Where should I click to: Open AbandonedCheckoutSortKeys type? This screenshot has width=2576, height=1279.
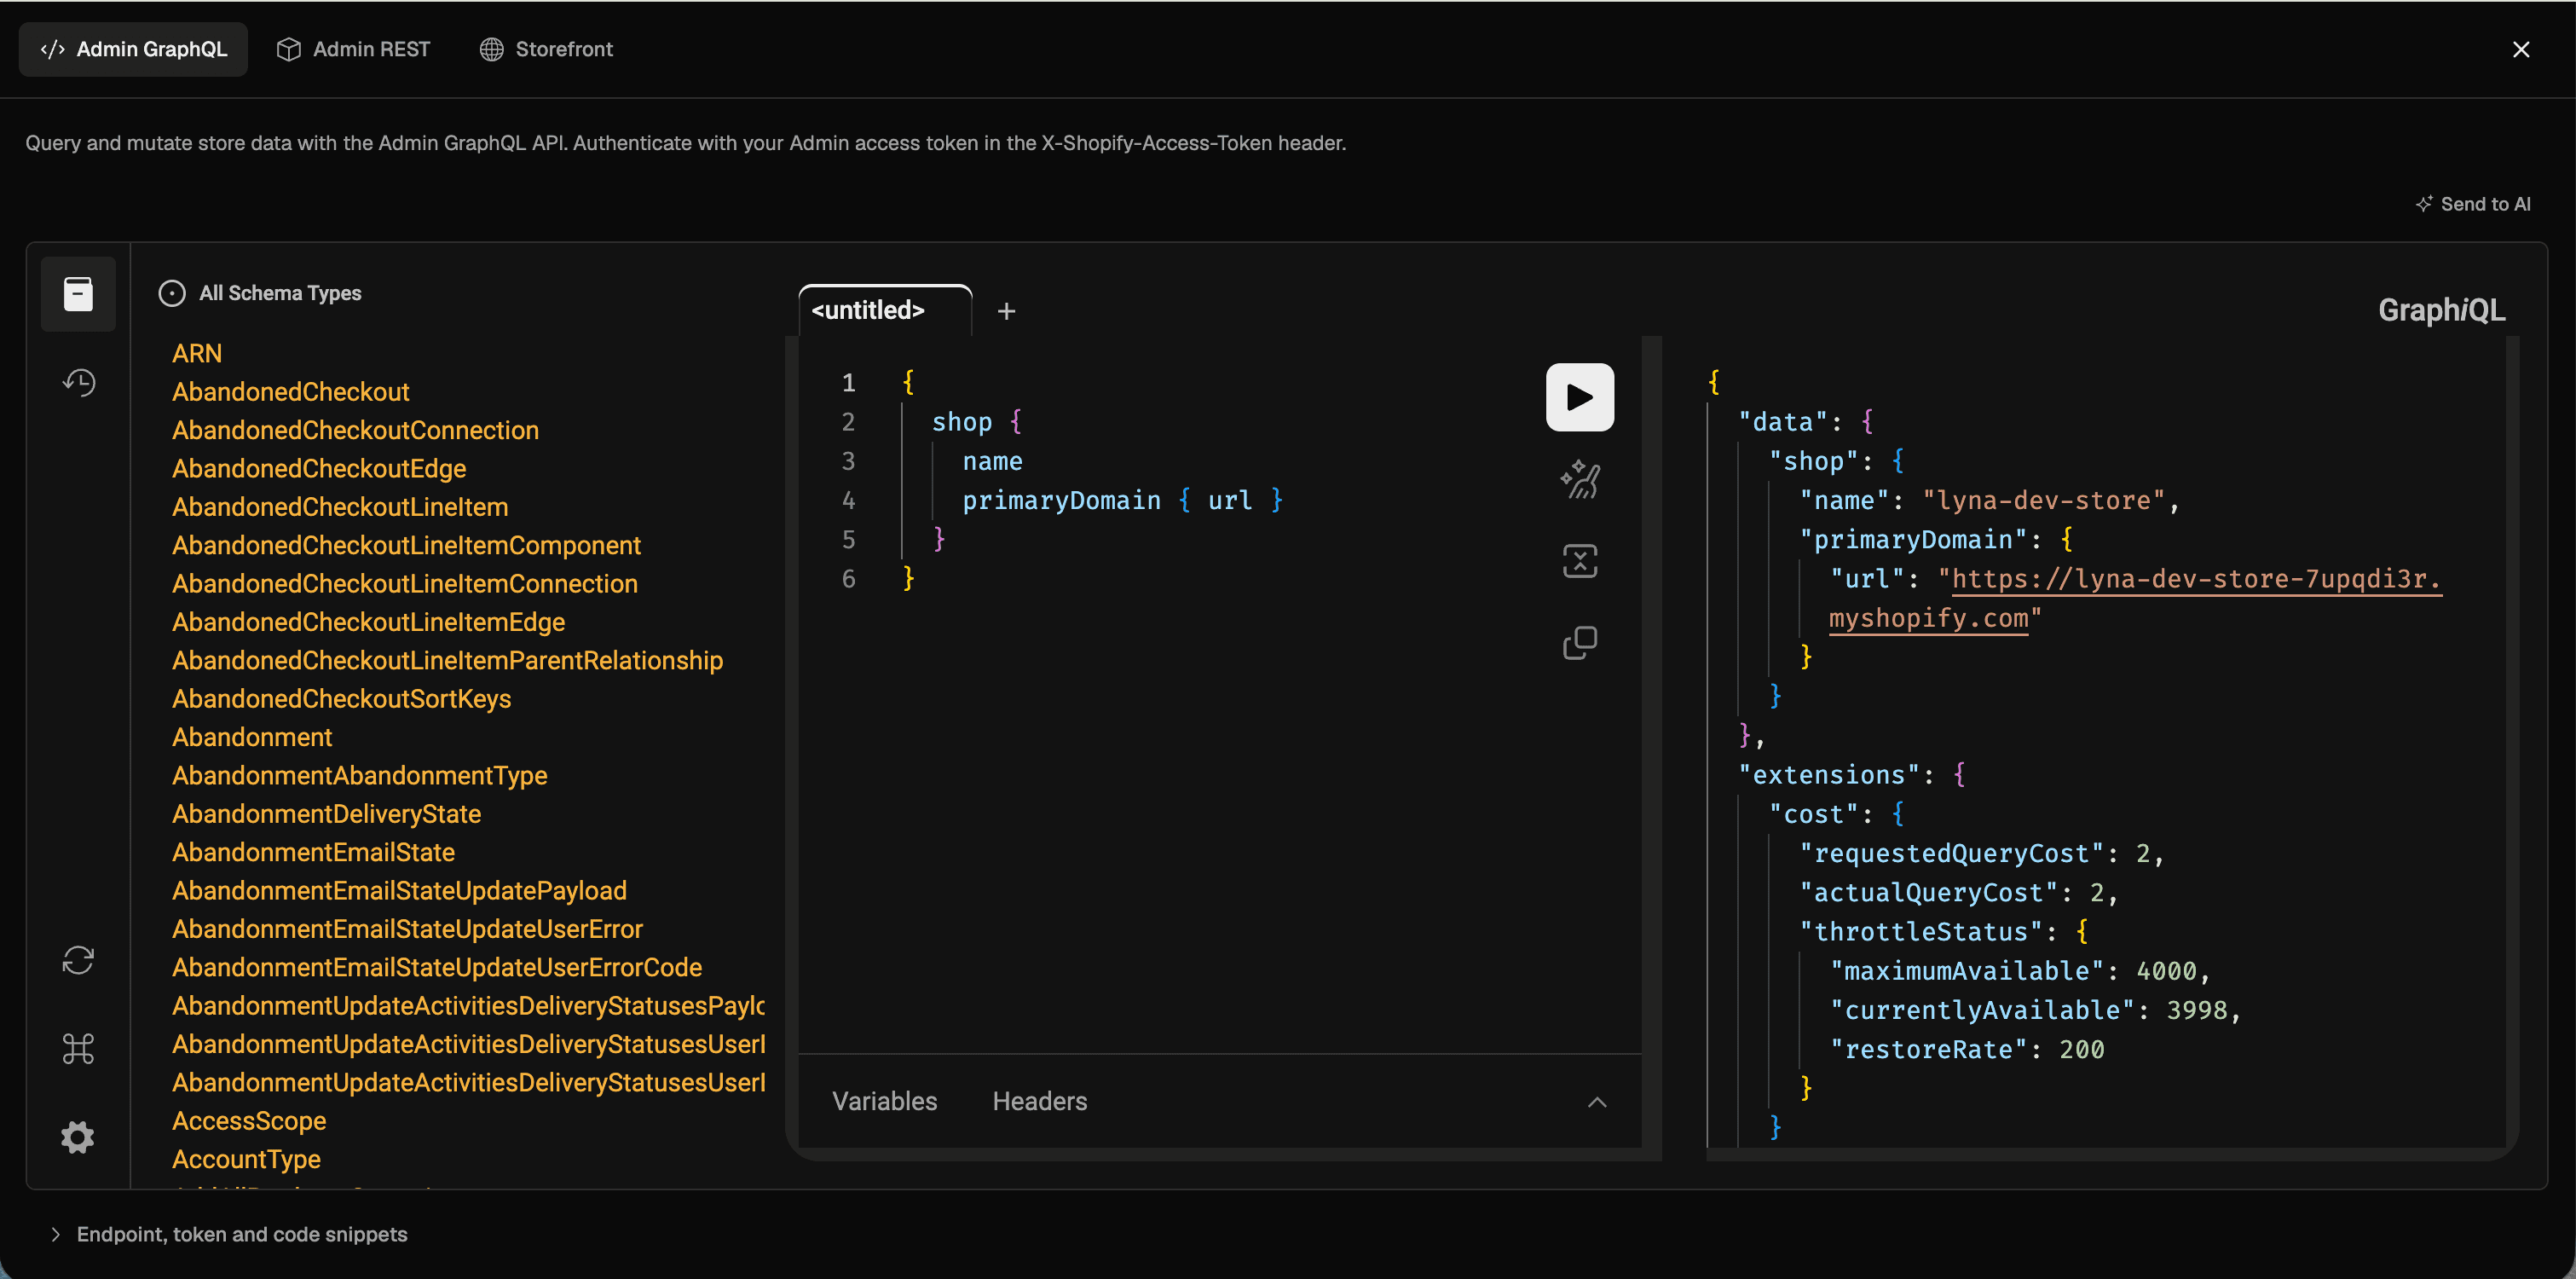point(341,698)
